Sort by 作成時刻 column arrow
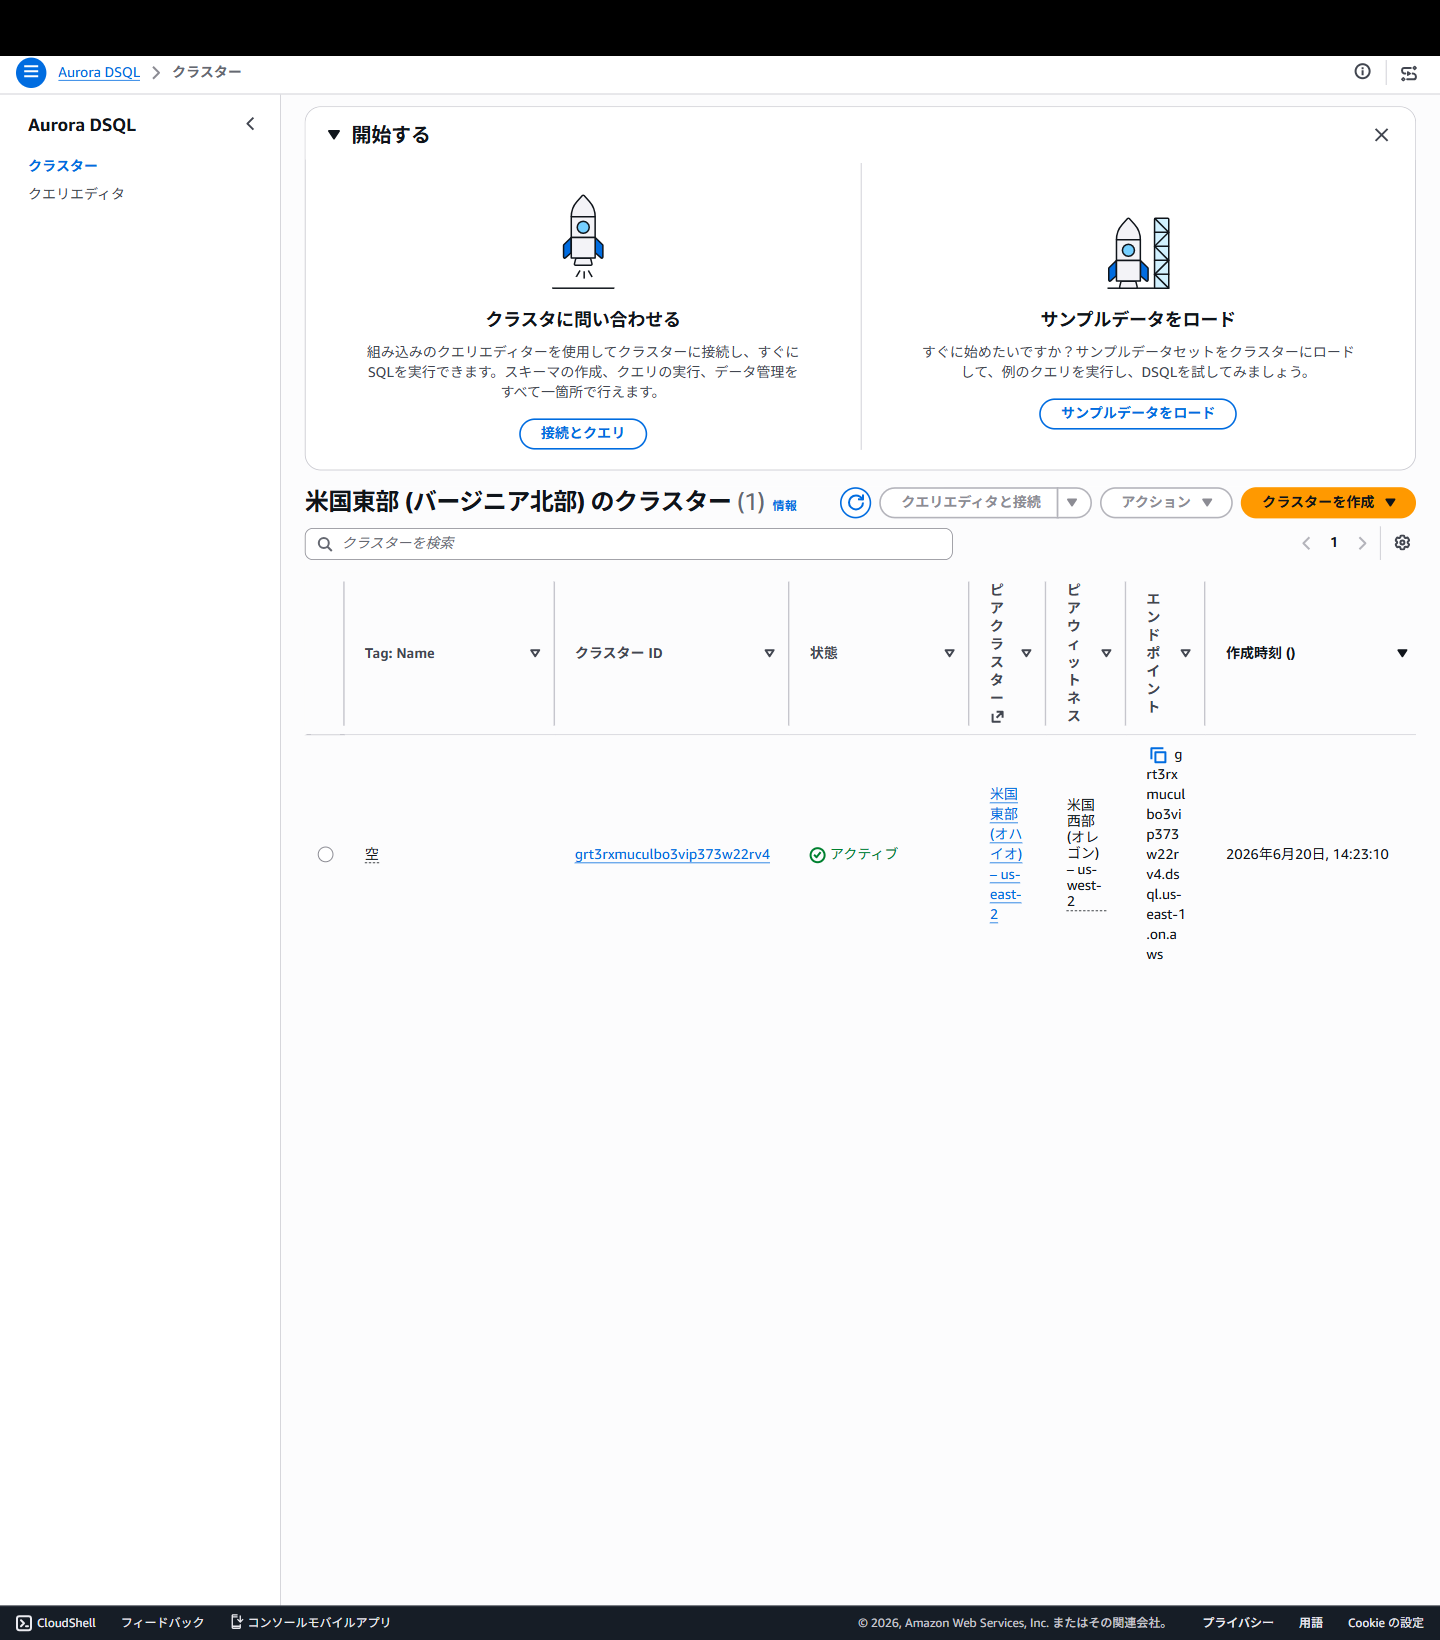This screenshot has height=1640, width=1440. pos(1402,653)
